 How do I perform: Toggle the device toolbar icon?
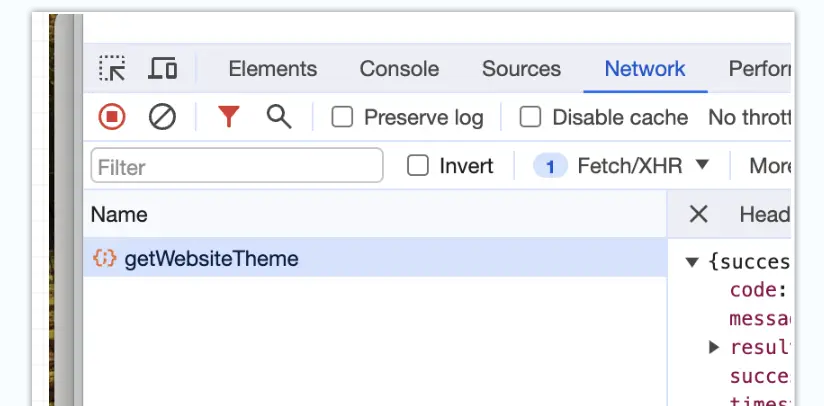(163, 69)
